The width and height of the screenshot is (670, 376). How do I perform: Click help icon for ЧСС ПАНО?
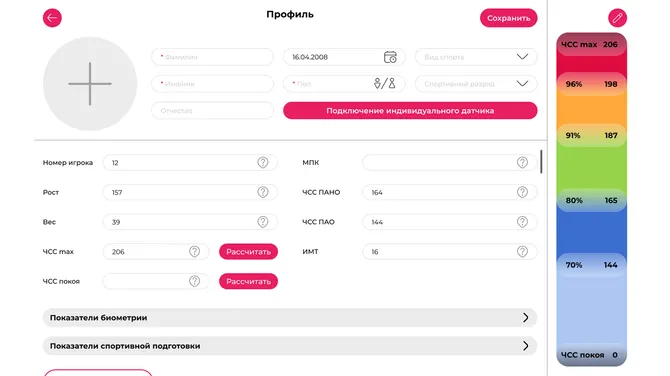(x=522, y=192)
